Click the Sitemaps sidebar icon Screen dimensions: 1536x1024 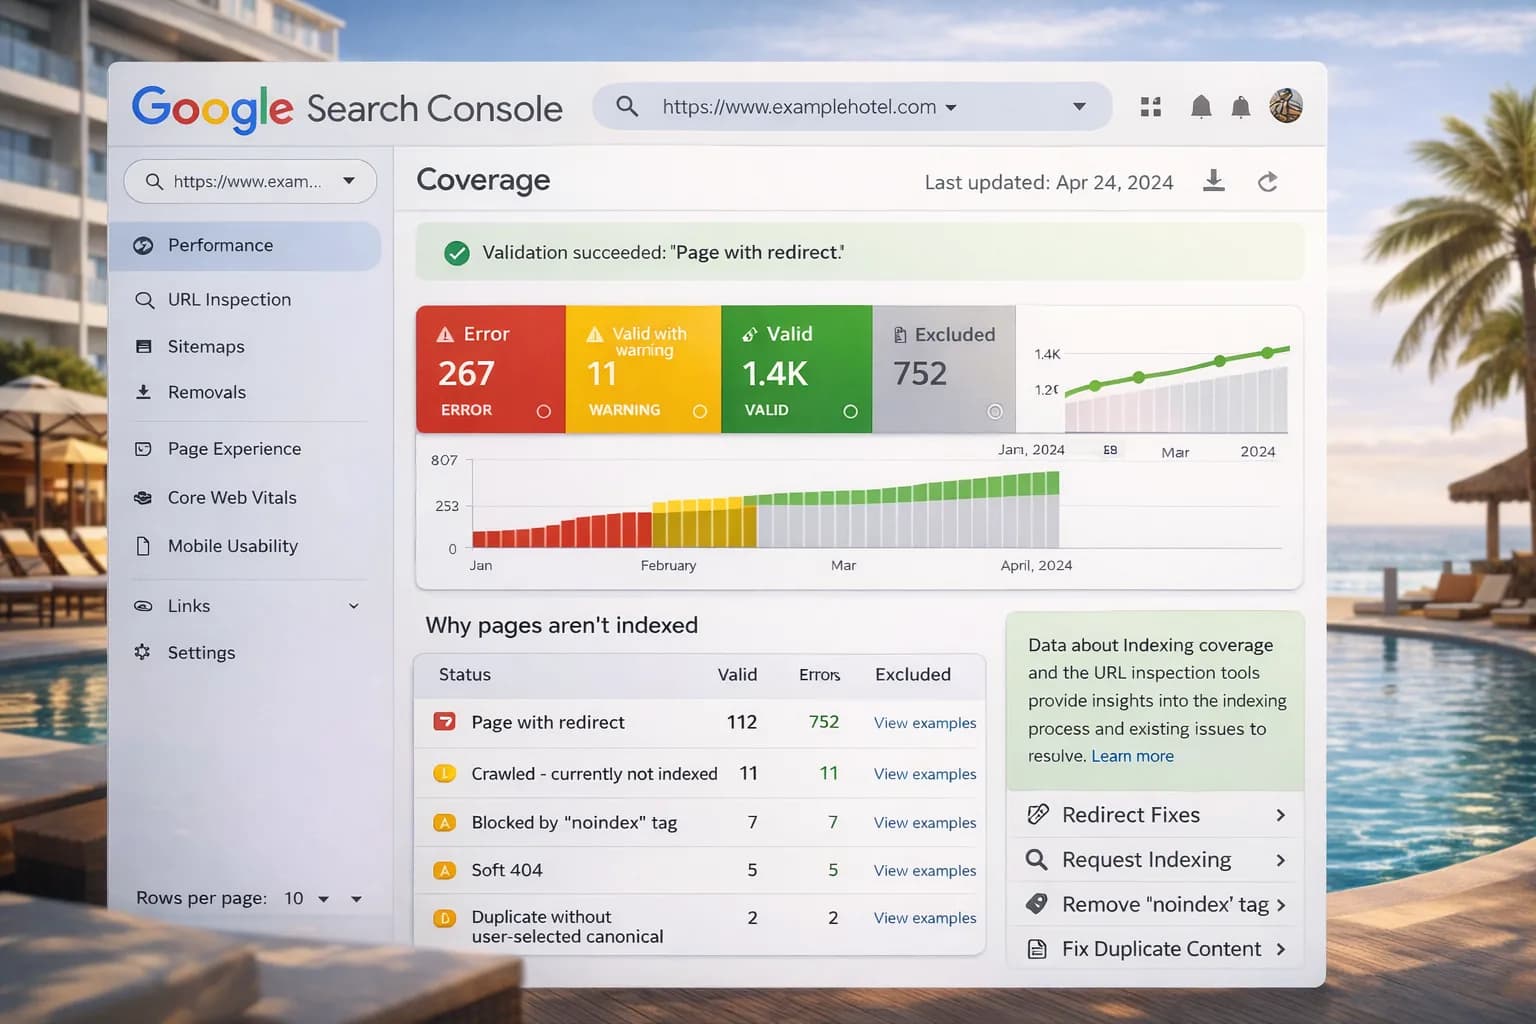(144, 347)
